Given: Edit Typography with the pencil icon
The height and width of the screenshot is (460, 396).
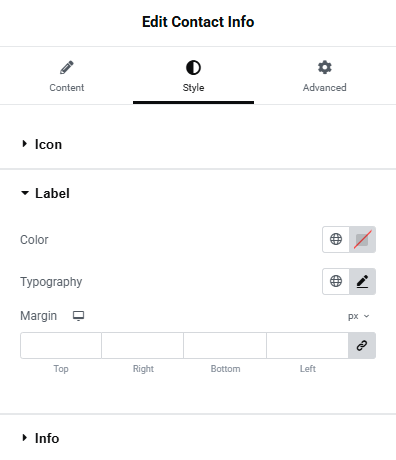Looking at the screenshot, I should pos(362,281).
